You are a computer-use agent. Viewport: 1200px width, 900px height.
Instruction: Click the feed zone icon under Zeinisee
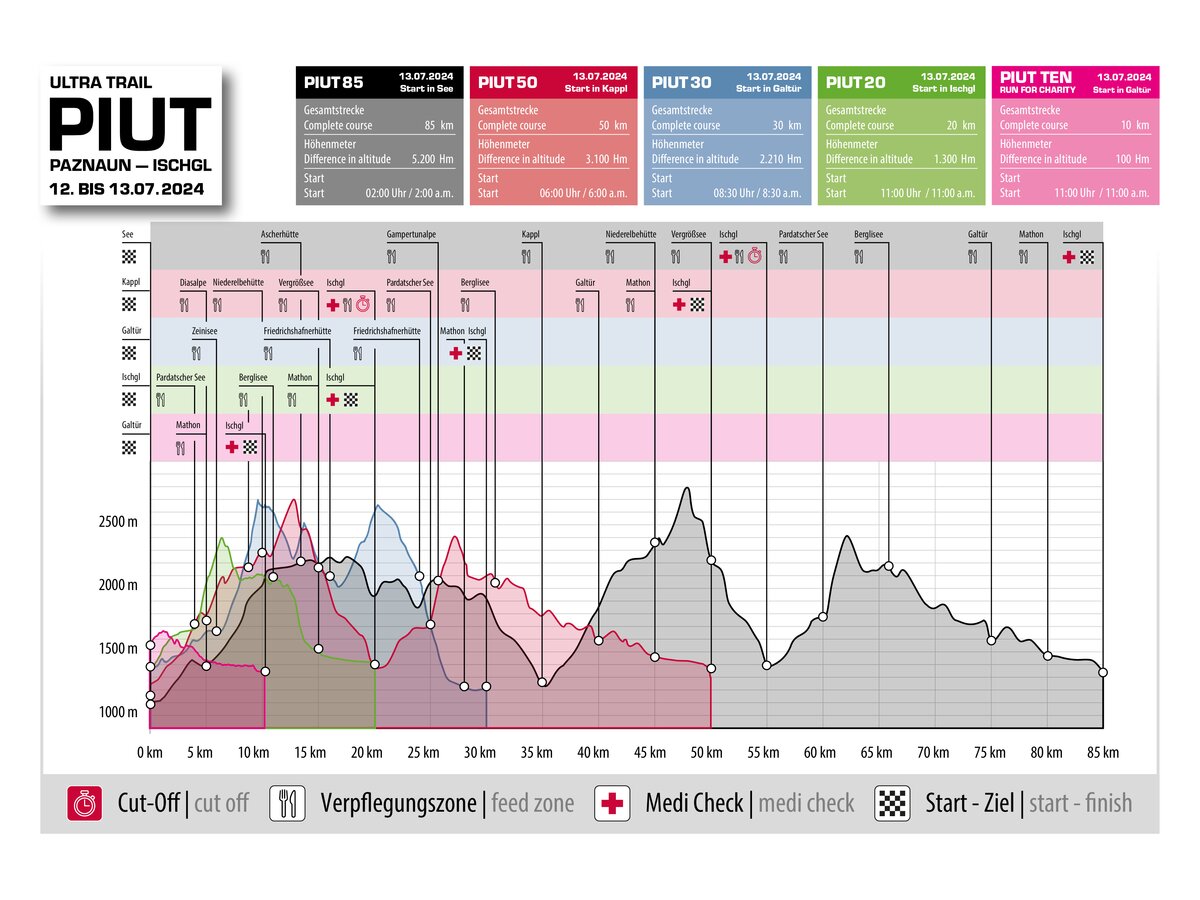tap(196, 352)
